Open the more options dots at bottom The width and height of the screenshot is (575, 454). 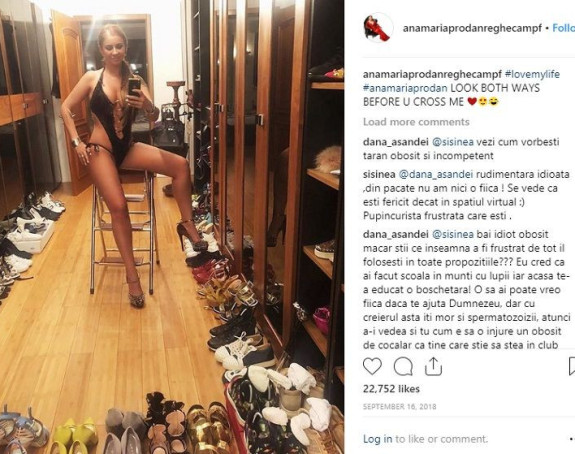point(572,439)
